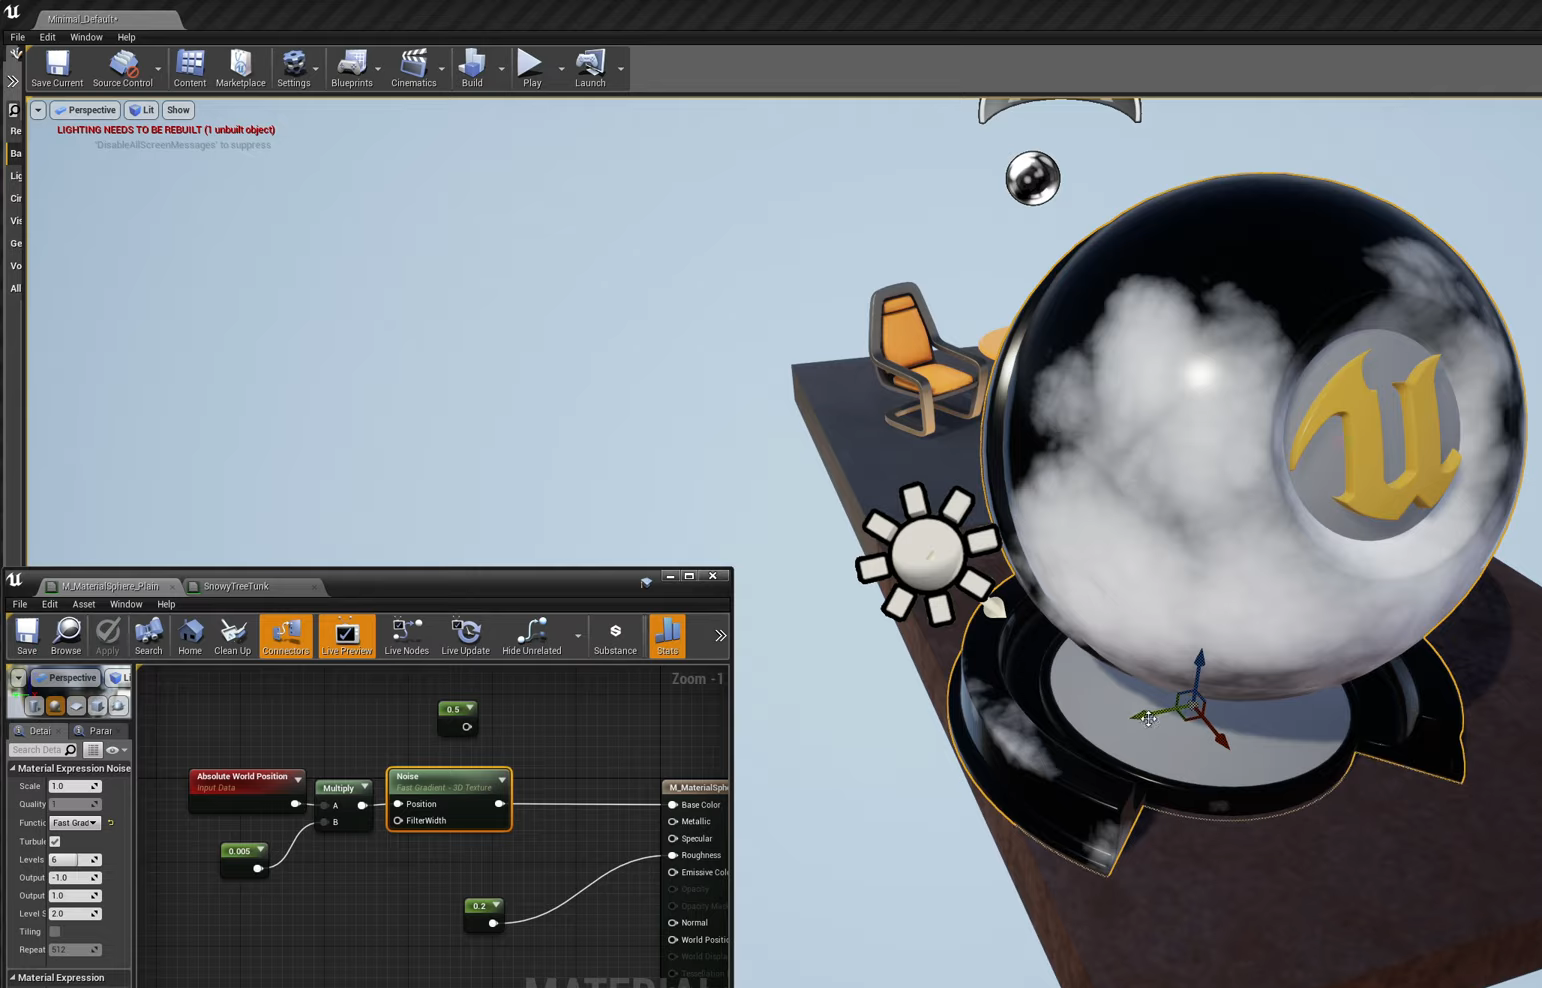Open the material editor Window menu
Screen dimensions: 1542x988
[x=126, y=604]
